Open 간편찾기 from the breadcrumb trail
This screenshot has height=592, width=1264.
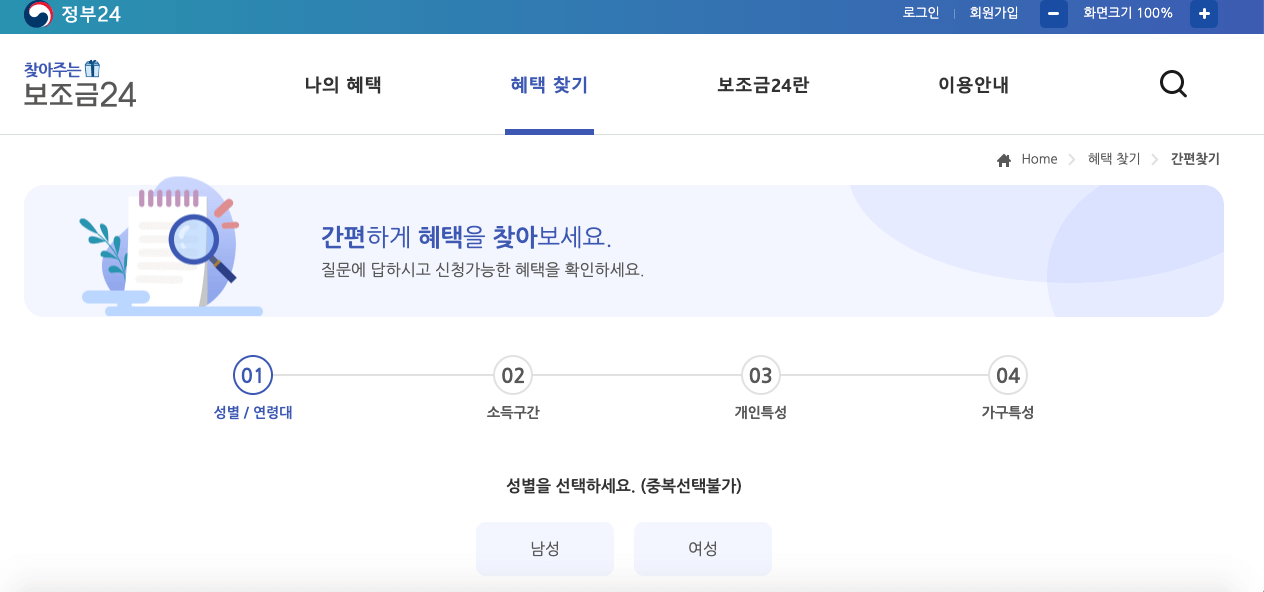(x=1195, y=158)
